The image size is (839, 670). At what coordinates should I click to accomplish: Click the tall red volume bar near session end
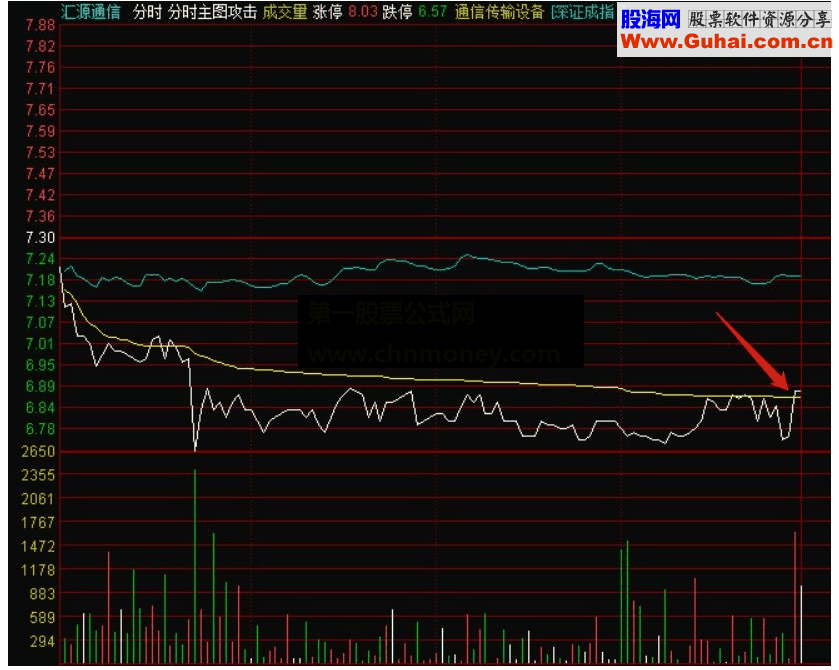pos(795,597)
